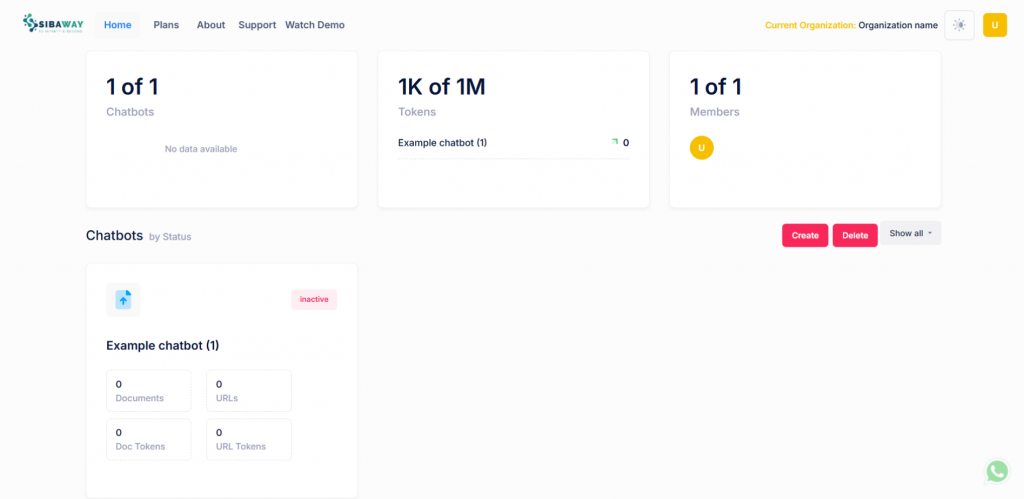Viewport: 1024px width, 499px height.
Task: Click the No data available text
Action: (x=201, y=149)
